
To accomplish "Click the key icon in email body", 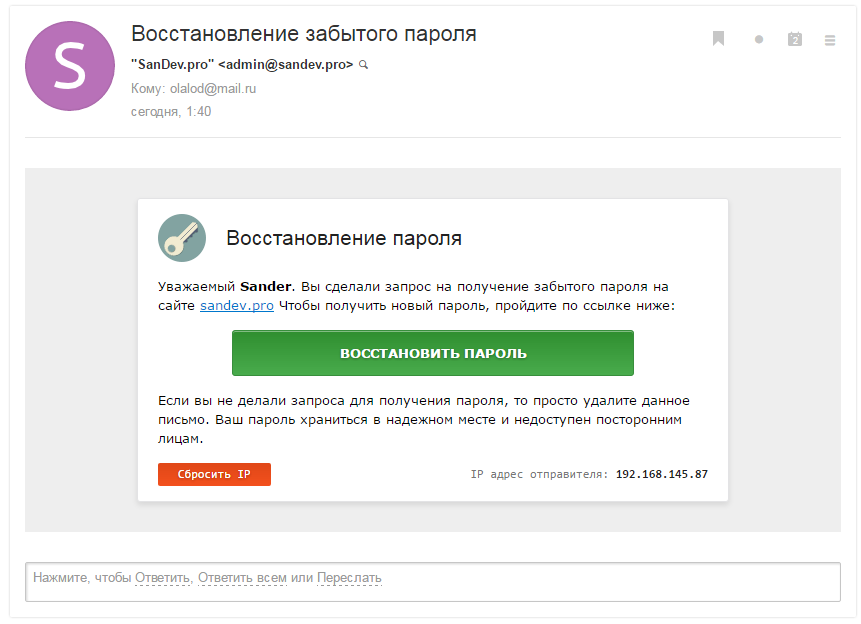I will [x=182, y=238].
